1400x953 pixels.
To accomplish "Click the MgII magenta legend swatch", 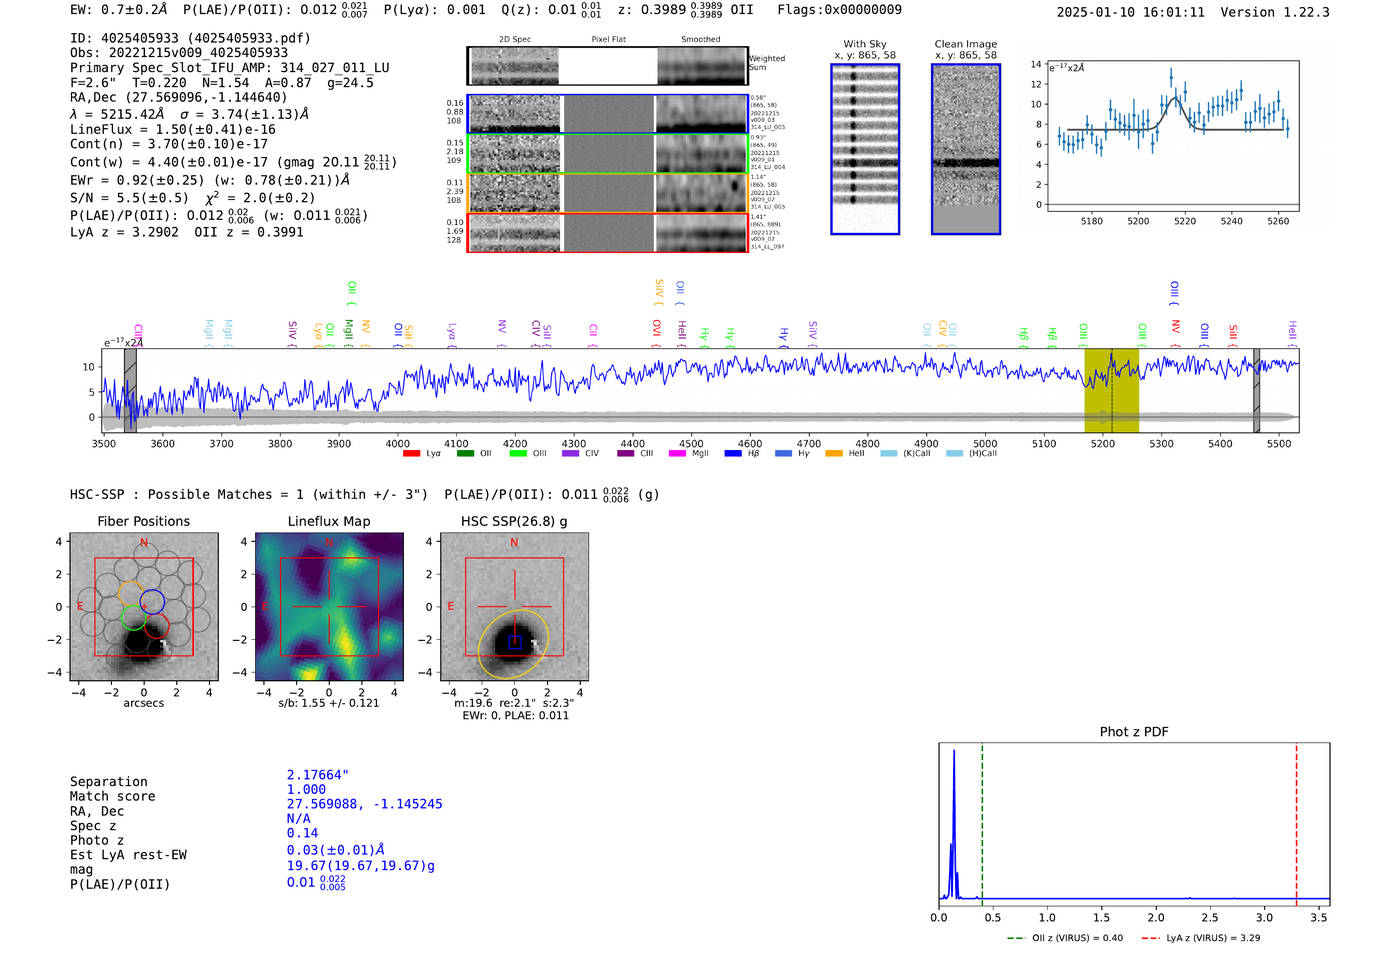I will [x=676, y=454].
